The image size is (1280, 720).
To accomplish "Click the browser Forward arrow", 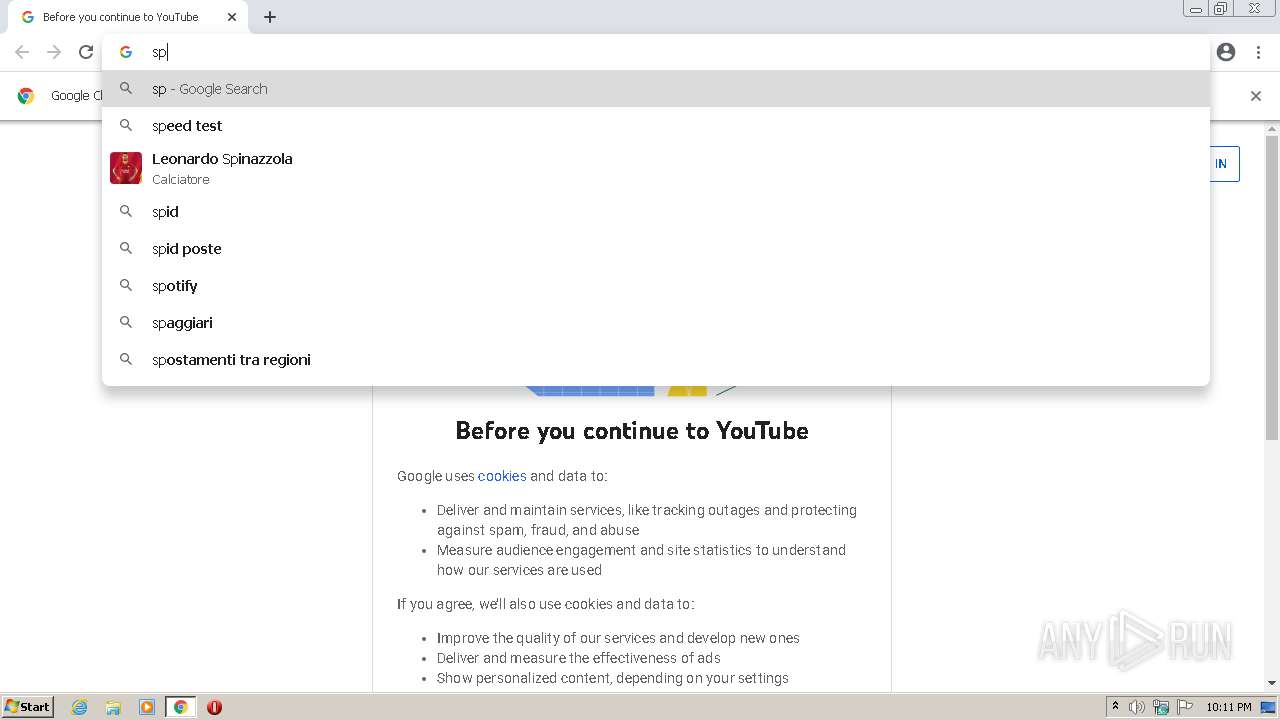I will click(54, 52).
